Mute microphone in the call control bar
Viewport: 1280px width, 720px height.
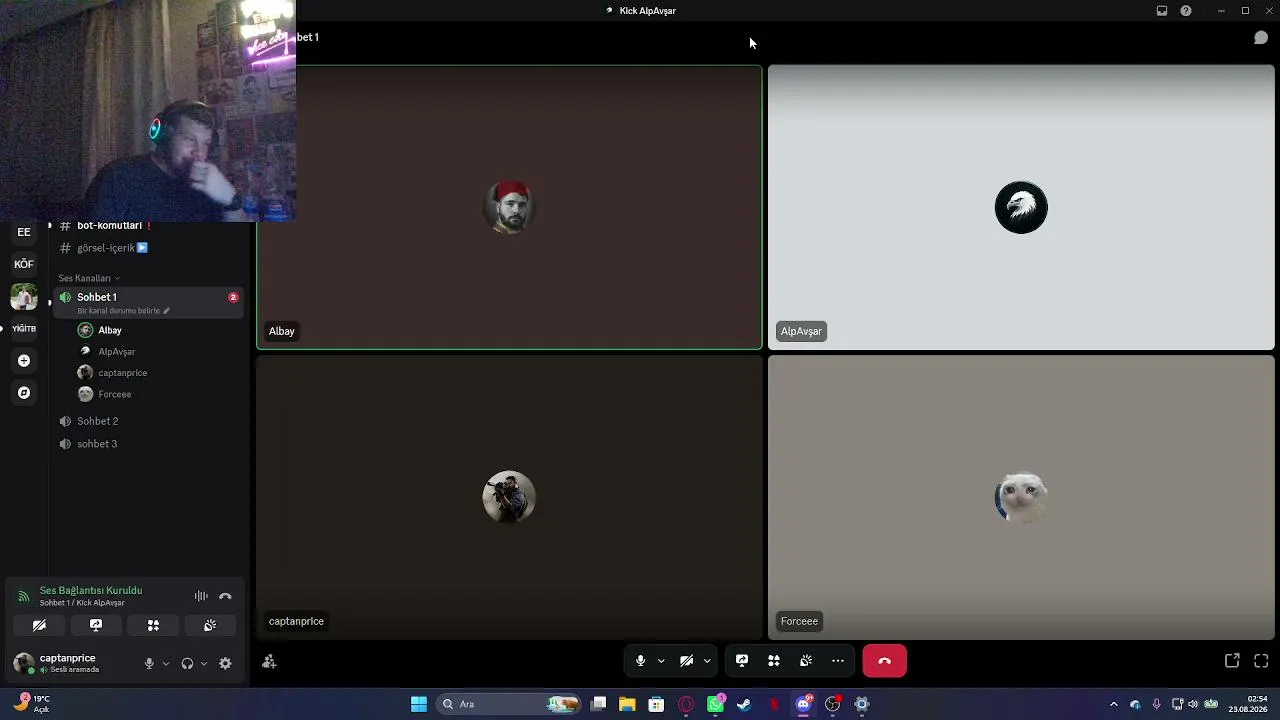[x=641, y=661]
